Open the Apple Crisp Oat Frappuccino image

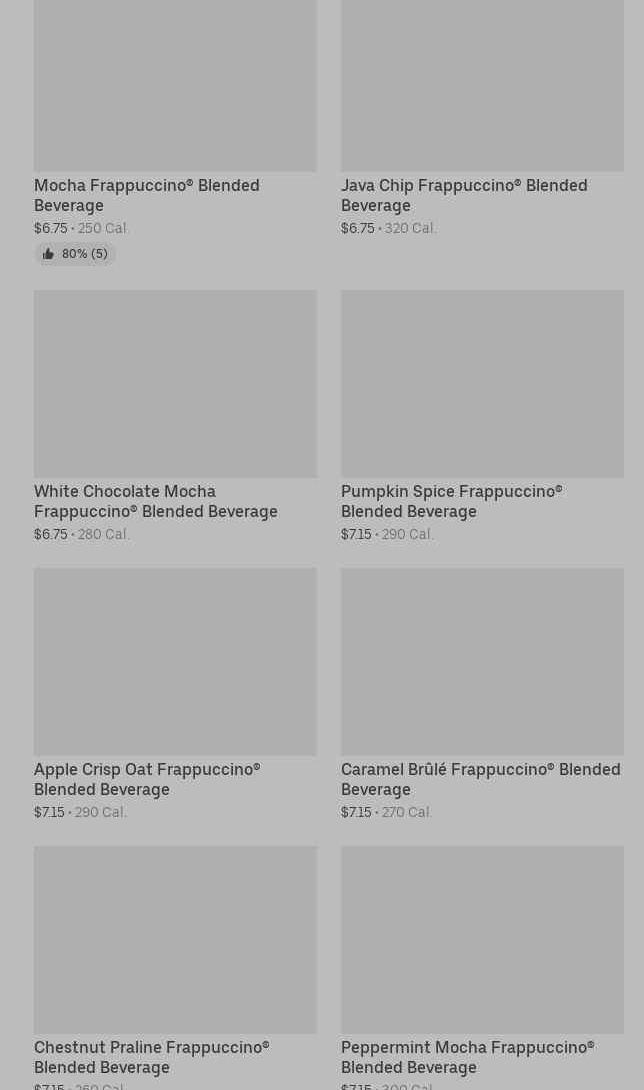(175, 661)
